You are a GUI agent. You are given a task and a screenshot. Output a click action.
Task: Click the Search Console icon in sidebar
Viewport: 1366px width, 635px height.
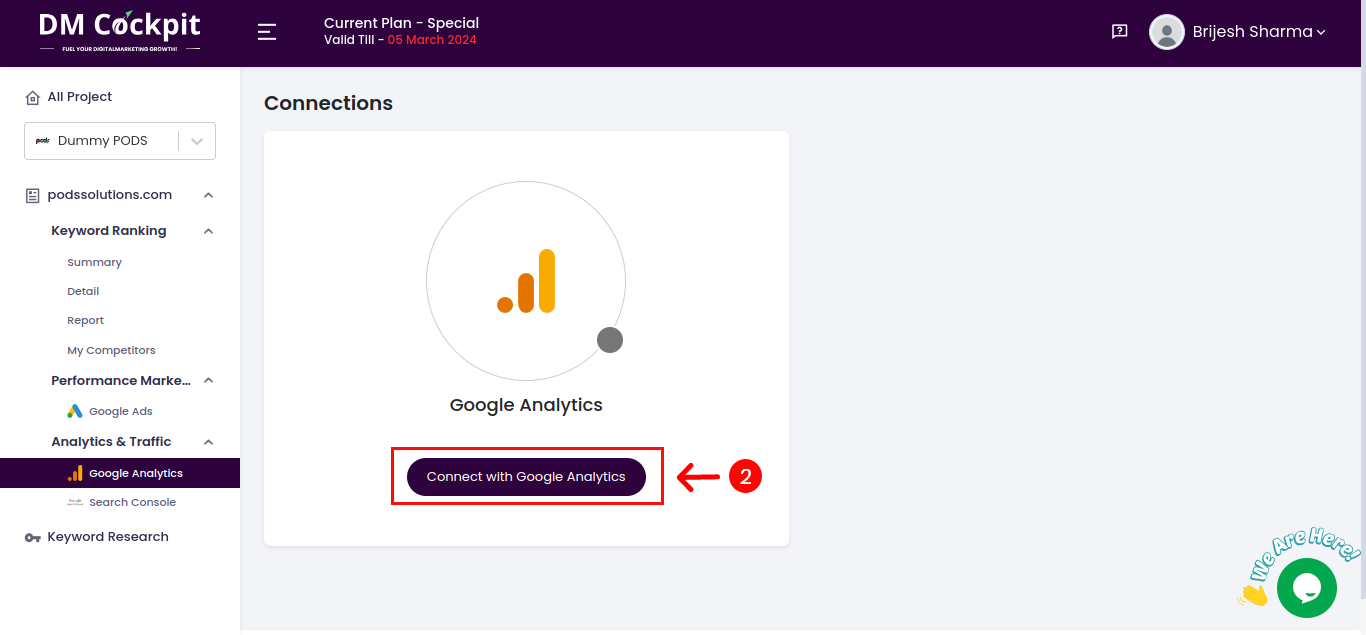click(76, 501)
